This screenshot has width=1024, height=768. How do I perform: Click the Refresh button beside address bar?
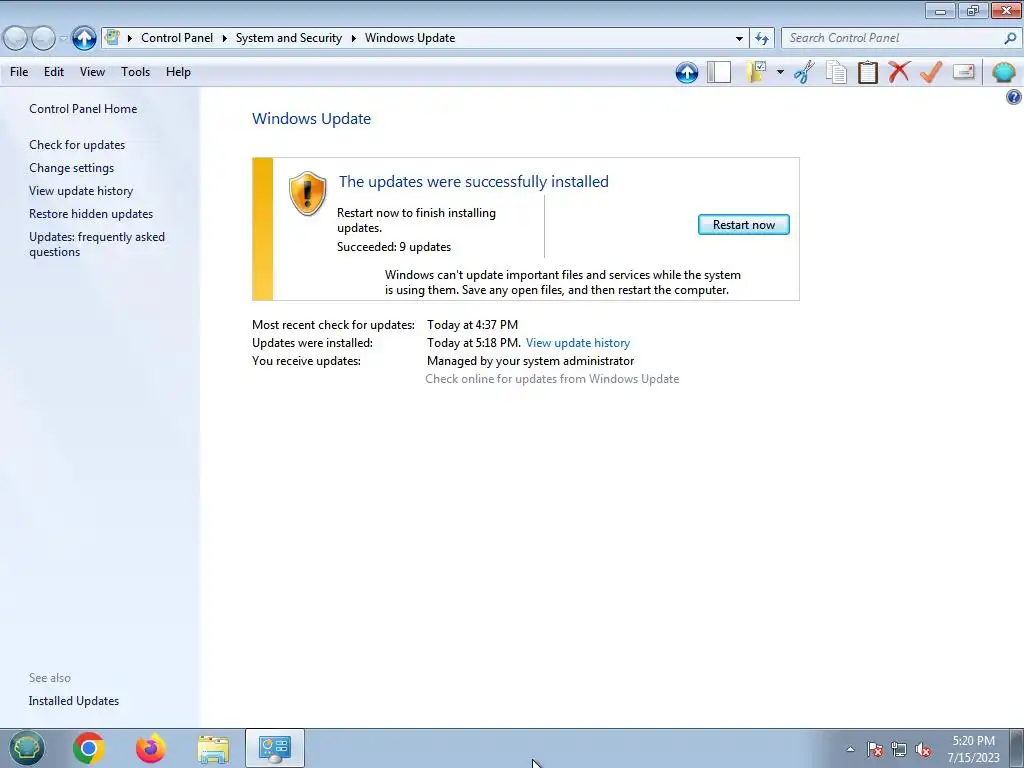point(761,38)
